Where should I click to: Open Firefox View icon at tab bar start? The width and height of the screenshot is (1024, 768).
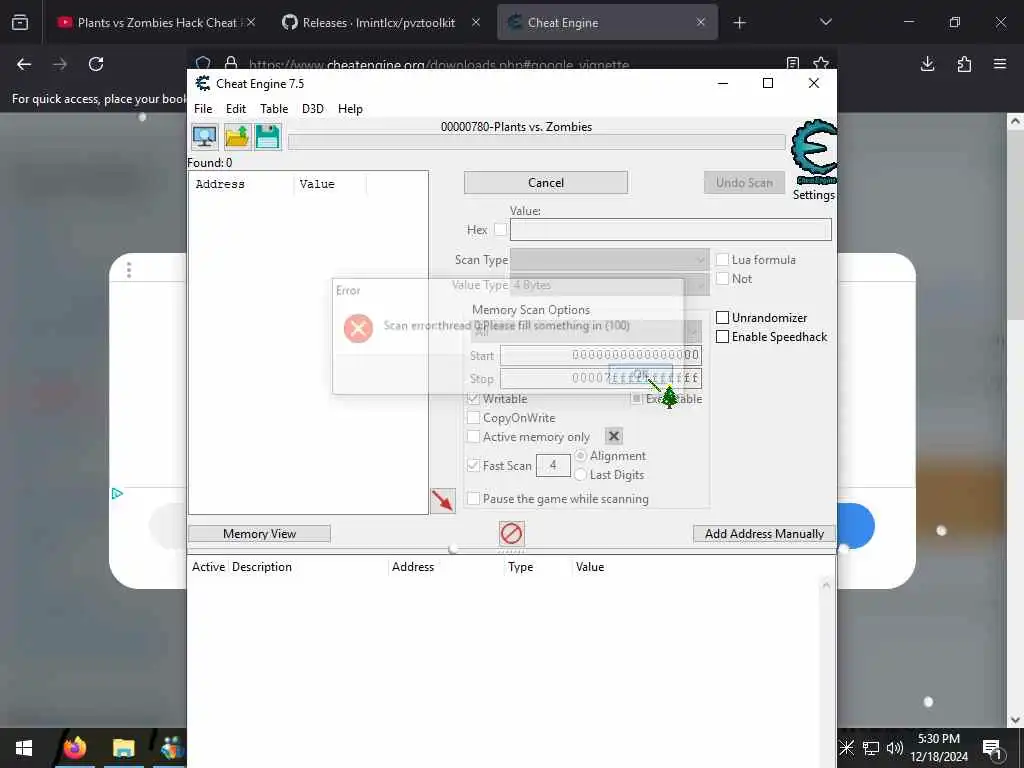click(x=20, y=23)
